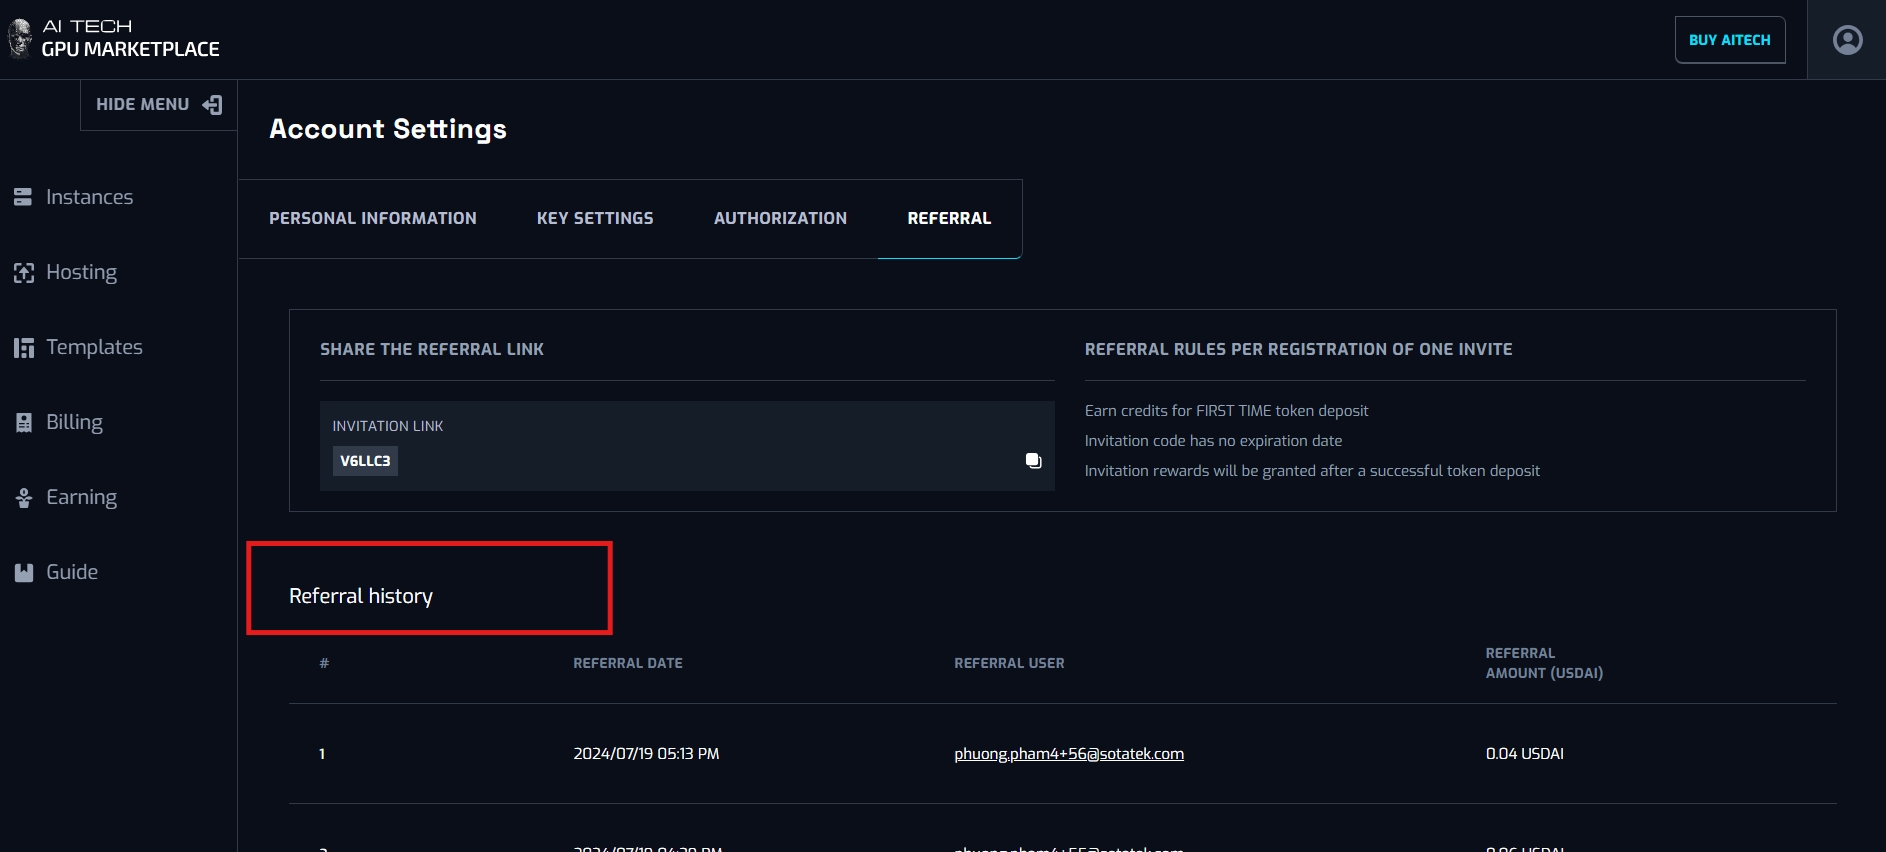Image resolution: width=1886 pixels, height=852 pixels.
Task: Go to Earning page from sidebar
Action: pos(81,498)
